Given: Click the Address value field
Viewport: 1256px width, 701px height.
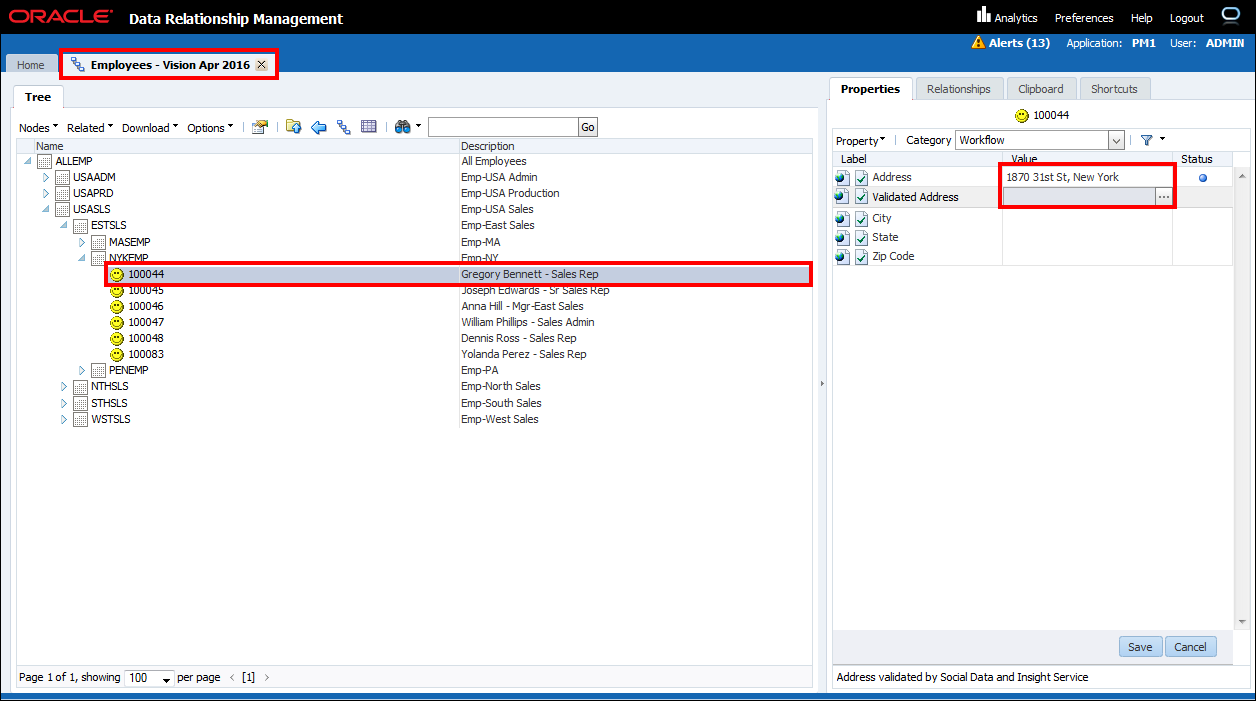Looking at the screenshot, I should 1087,177.
